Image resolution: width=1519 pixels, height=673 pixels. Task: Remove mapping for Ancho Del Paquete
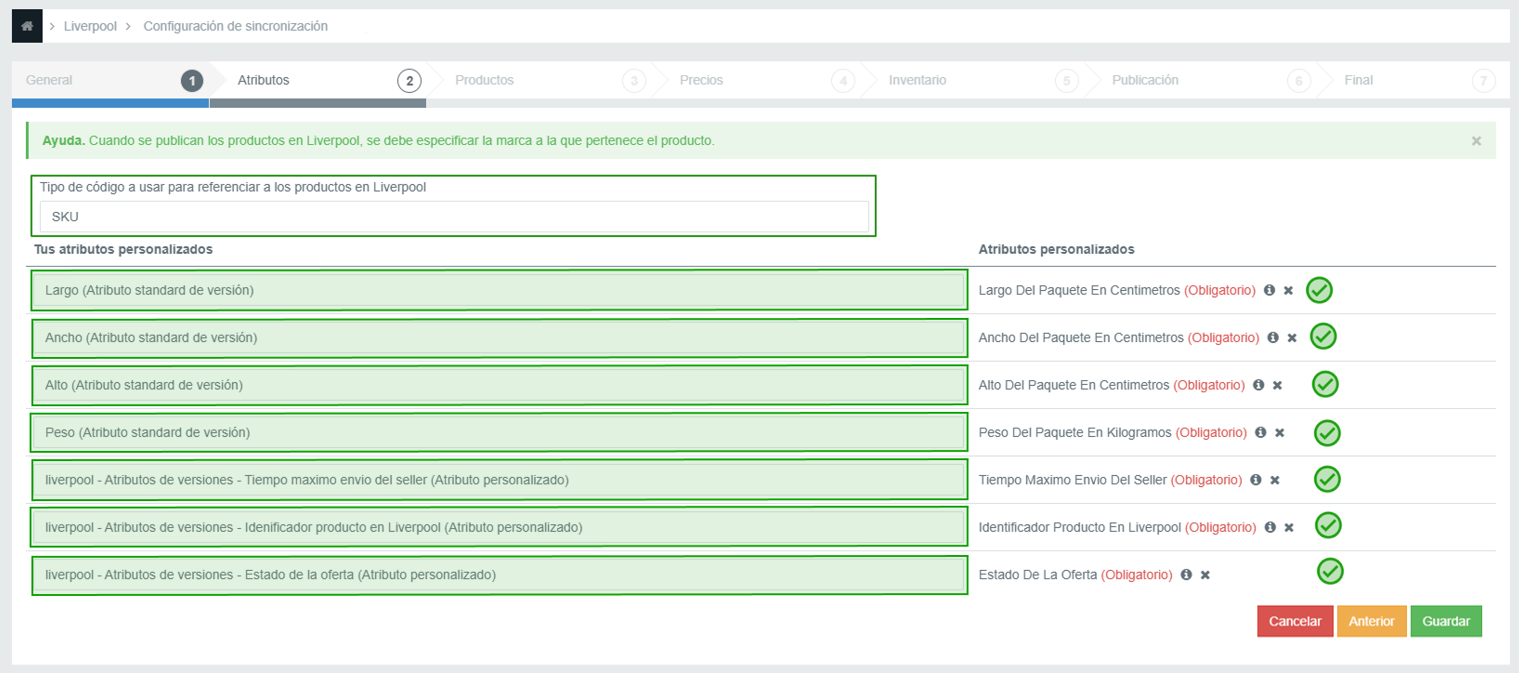1292,338
